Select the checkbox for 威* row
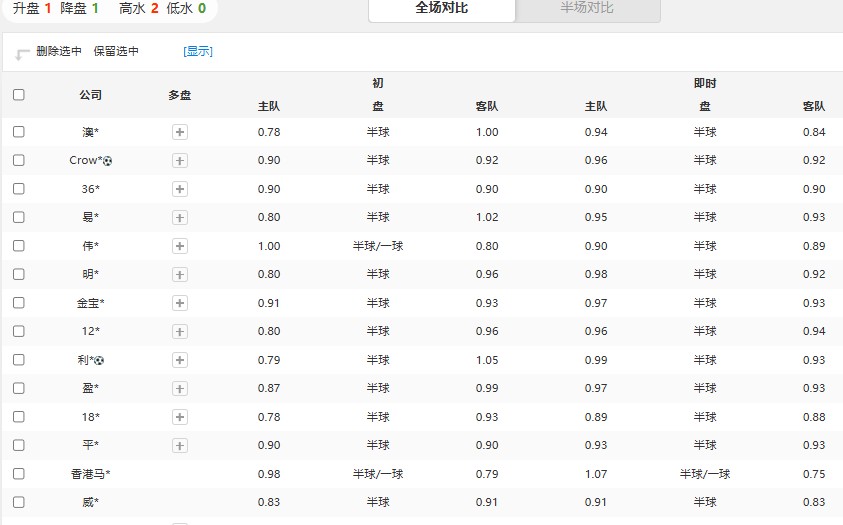The height and width of the screenshot is (525, 843). pyautogui.click(x=19, y=502)
